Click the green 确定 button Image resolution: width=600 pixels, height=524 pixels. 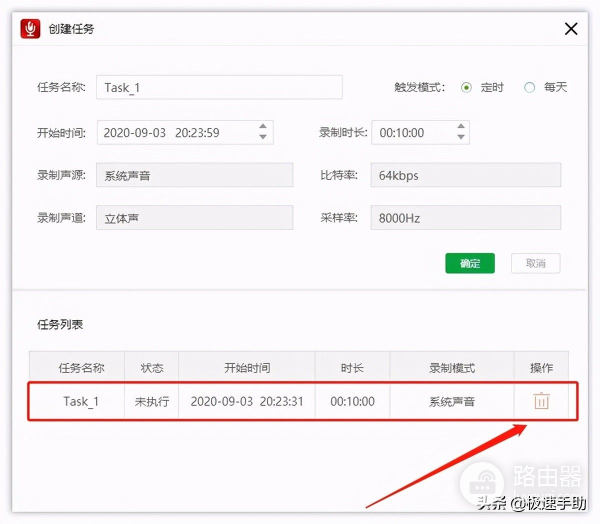coord(470,263)
